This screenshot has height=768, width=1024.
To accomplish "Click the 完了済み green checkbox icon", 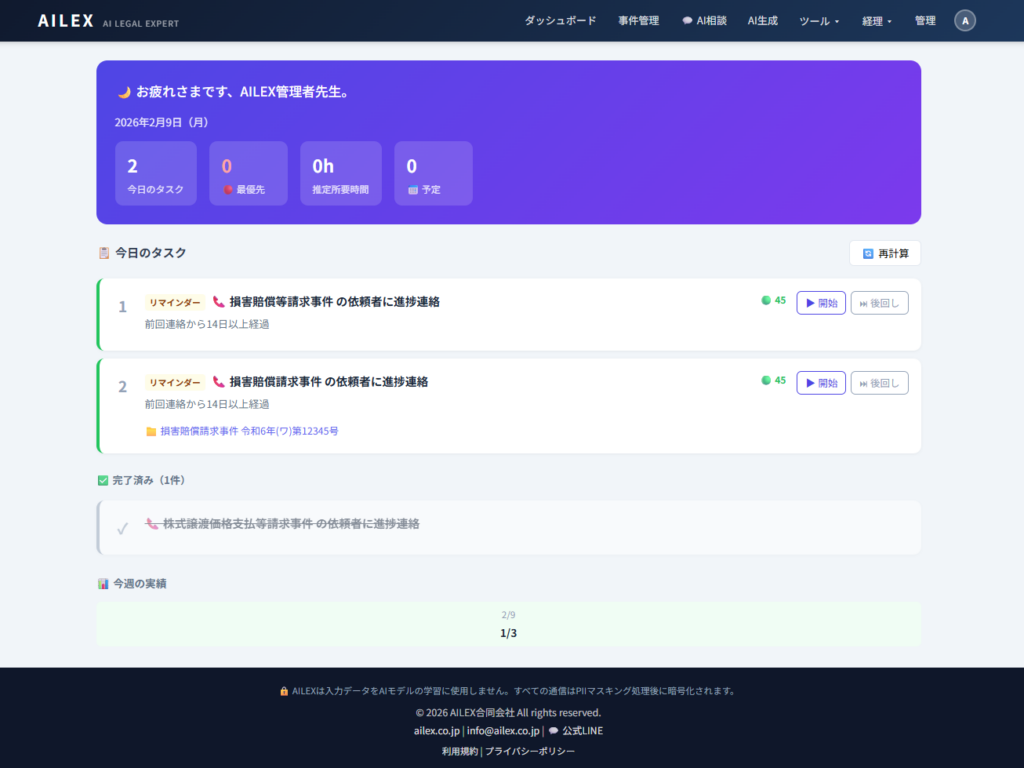I will click(x=103, y=480).
